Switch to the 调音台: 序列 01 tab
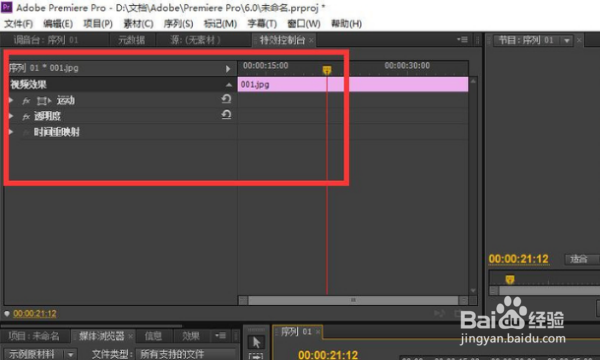Viewport: 600px width, 360px height. 46,40
